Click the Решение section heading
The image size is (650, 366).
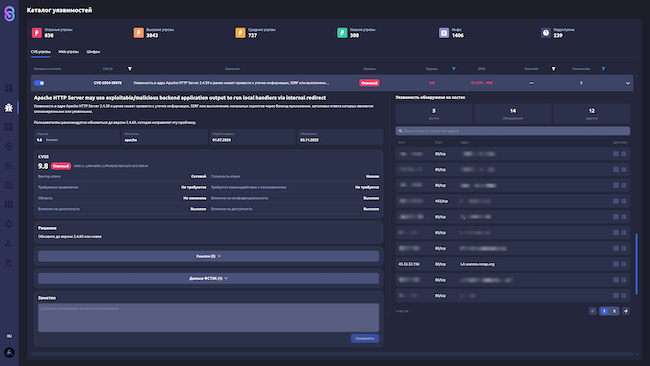tap(47, 228)
